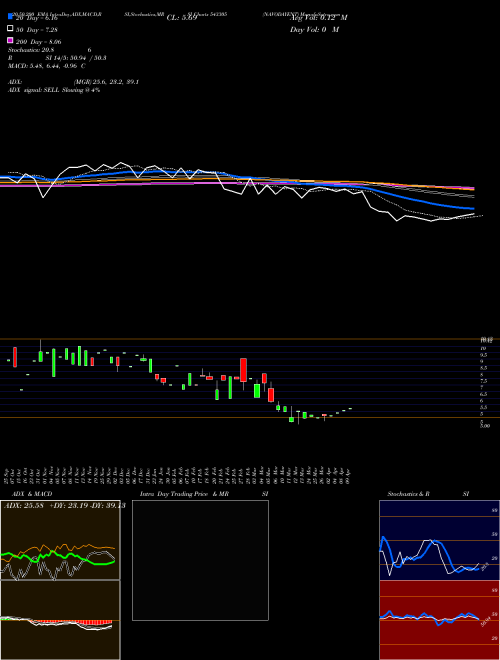Screen dimensions: 500x660
Task: Click the MACD values line
Action: 47,66
